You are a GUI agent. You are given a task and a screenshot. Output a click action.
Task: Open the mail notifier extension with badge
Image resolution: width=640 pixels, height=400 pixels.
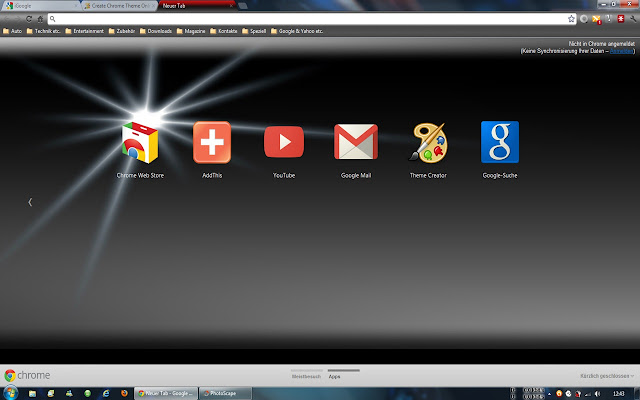point(596,19)
